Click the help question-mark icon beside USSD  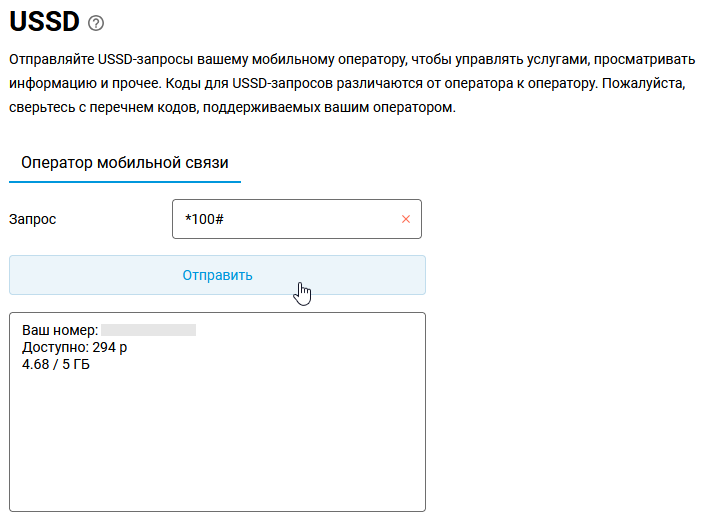click(x=96, y=23)
